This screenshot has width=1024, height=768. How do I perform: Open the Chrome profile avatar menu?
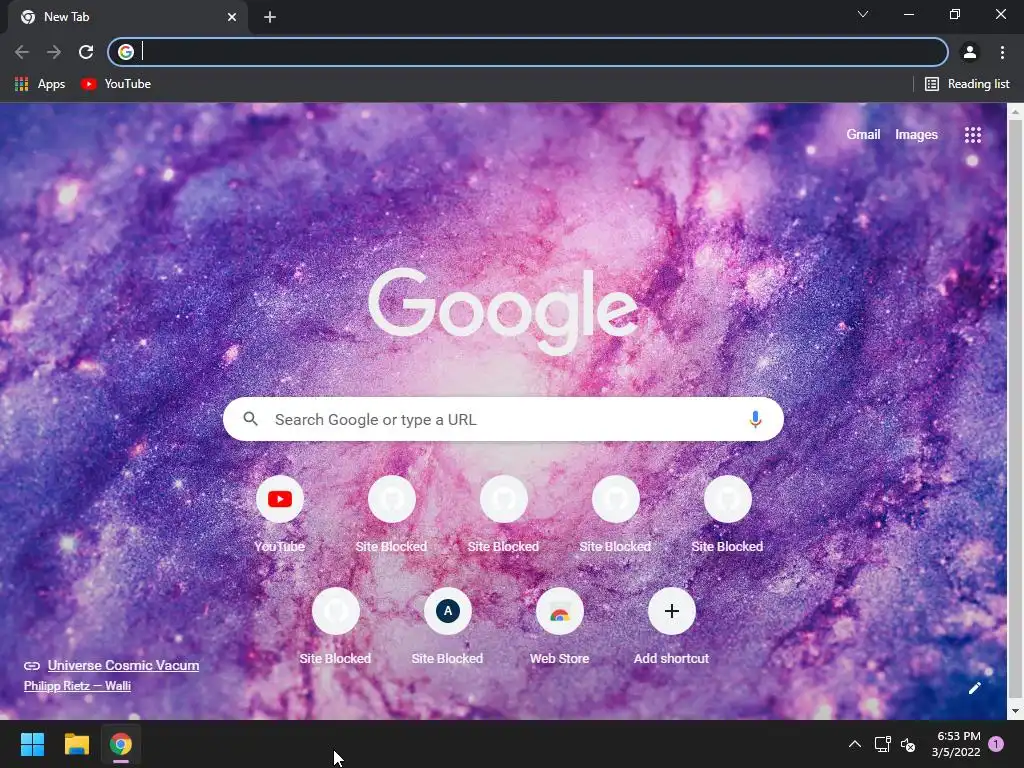click(970, 52)
